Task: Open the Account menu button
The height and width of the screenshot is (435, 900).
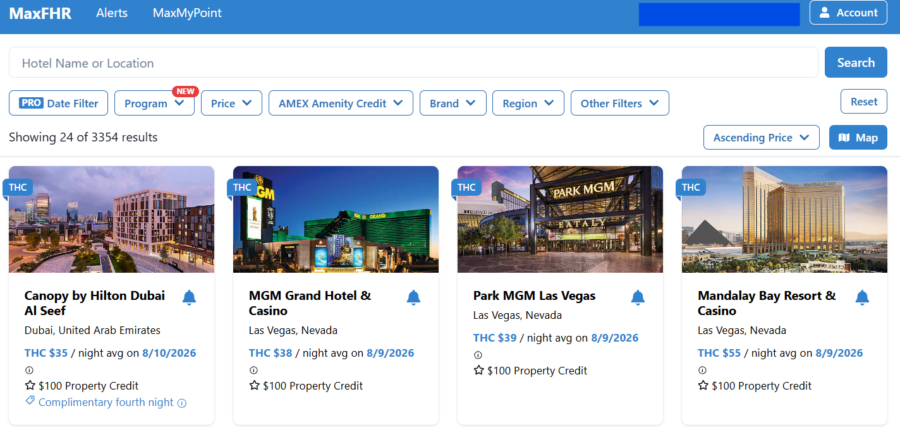Action: 848,13
